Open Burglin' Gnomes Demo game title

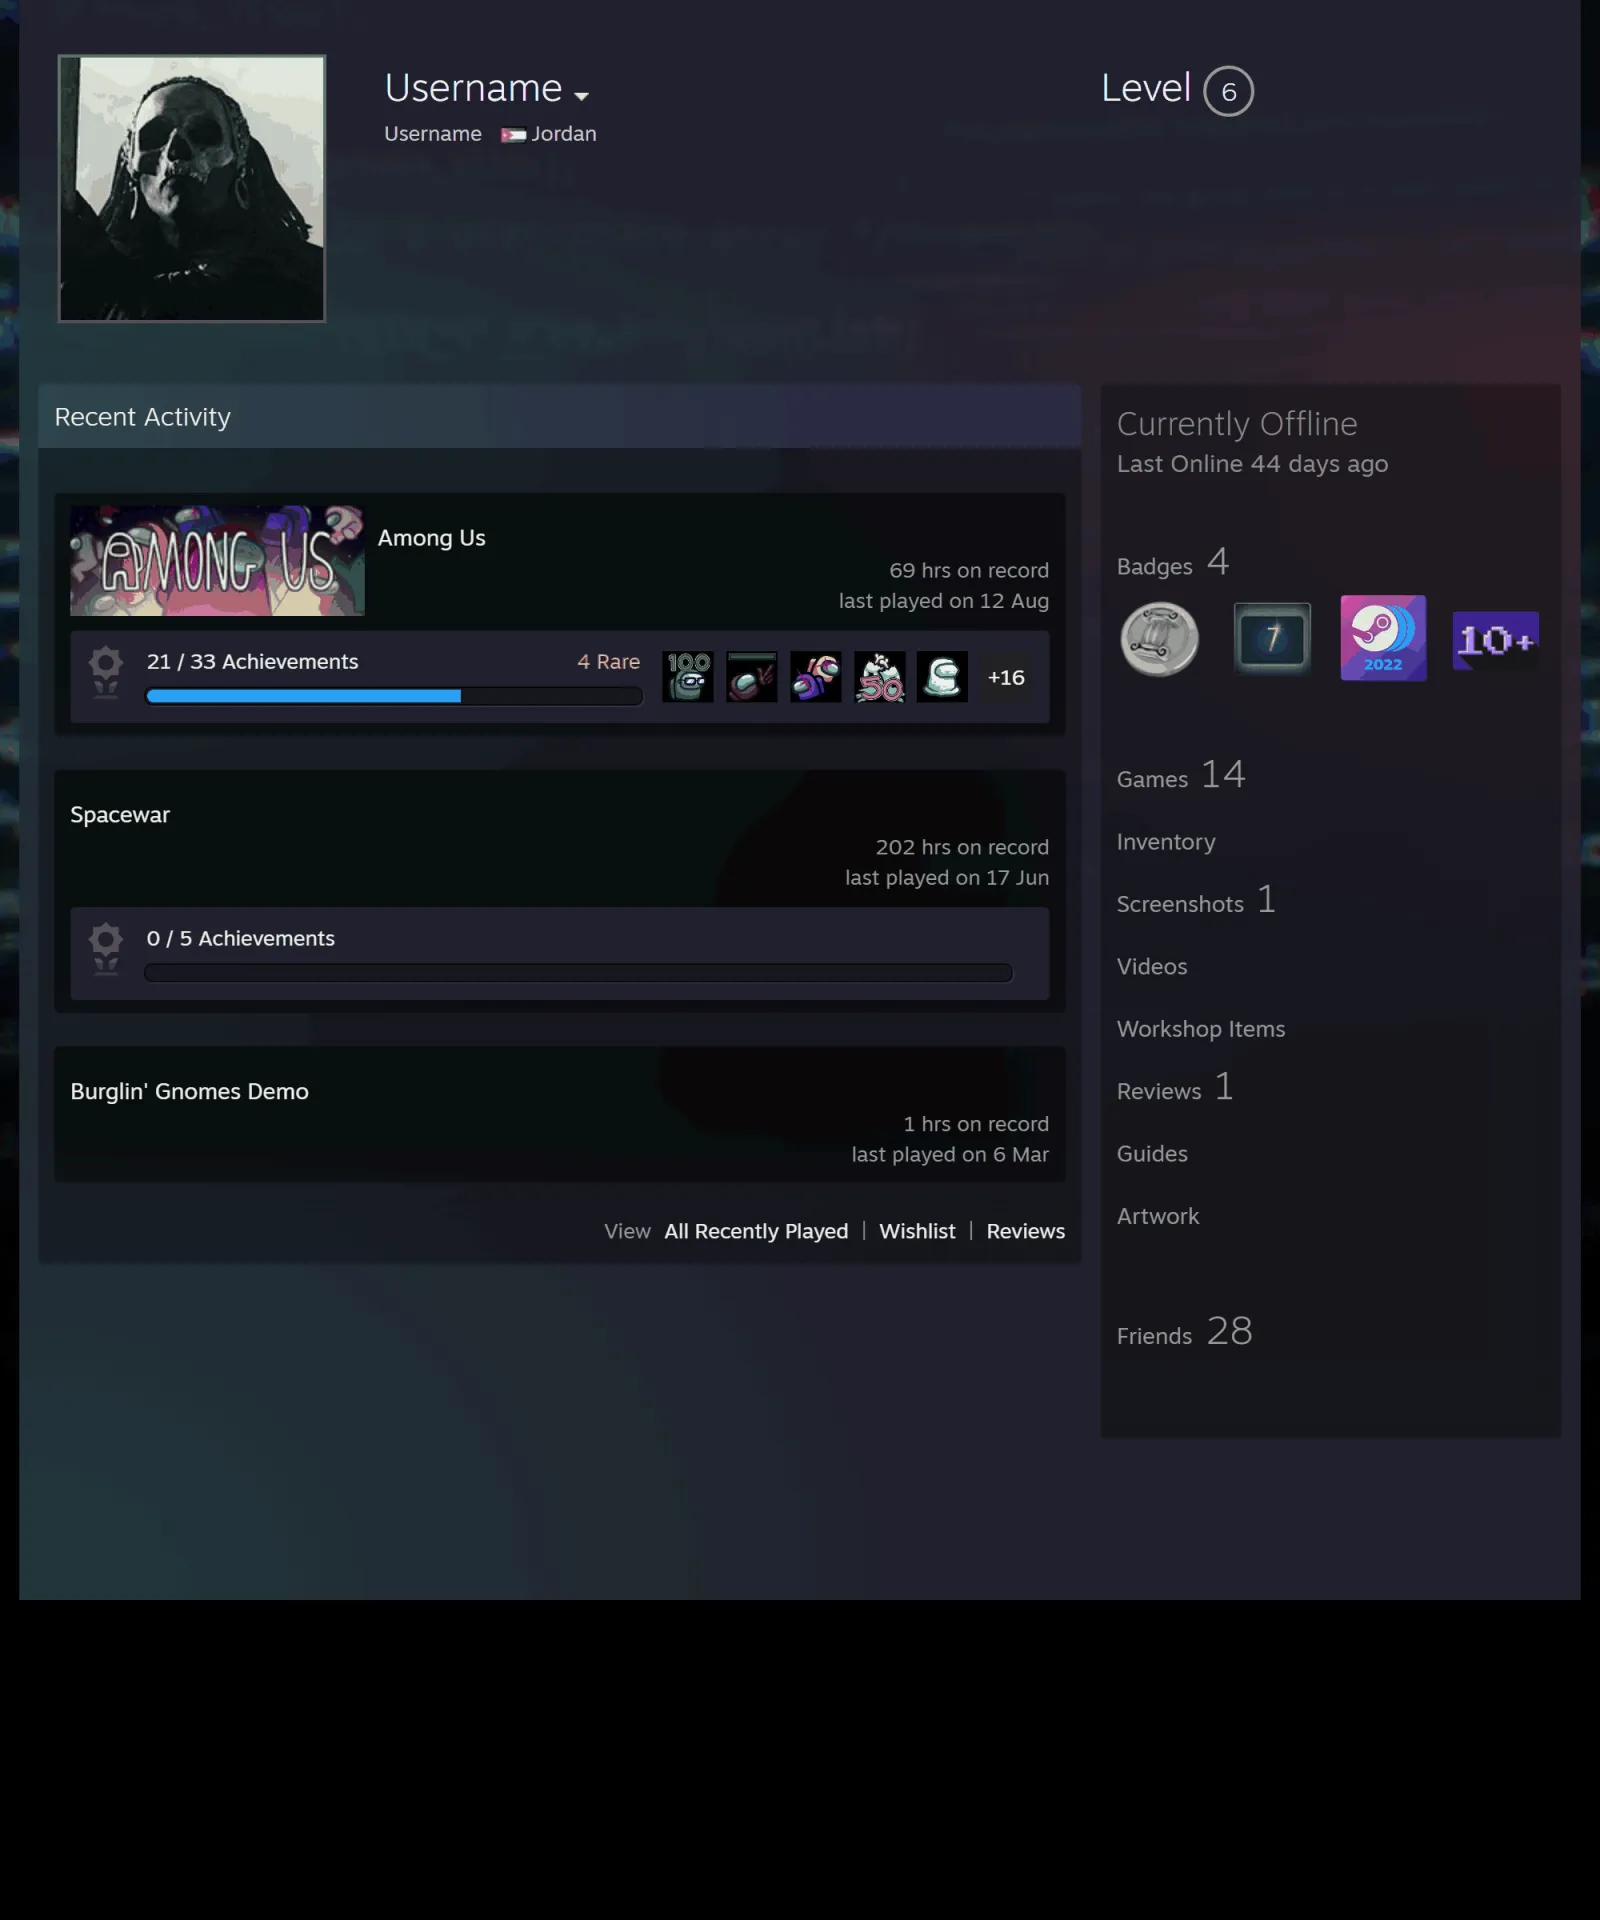tap(189, 1091)
